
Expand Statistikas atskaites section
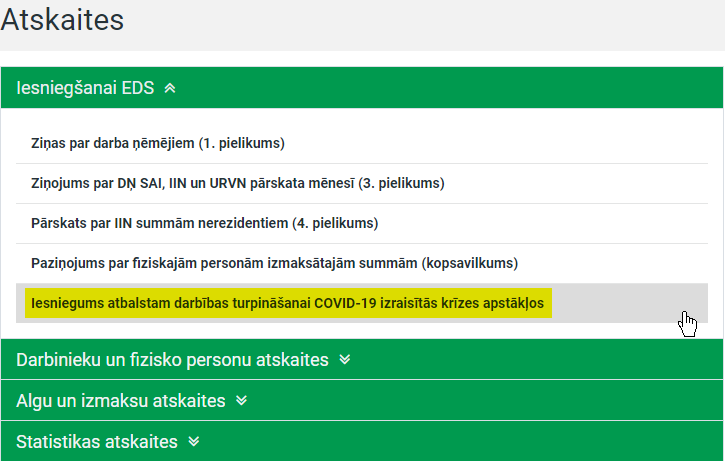(x=362, y=441)
